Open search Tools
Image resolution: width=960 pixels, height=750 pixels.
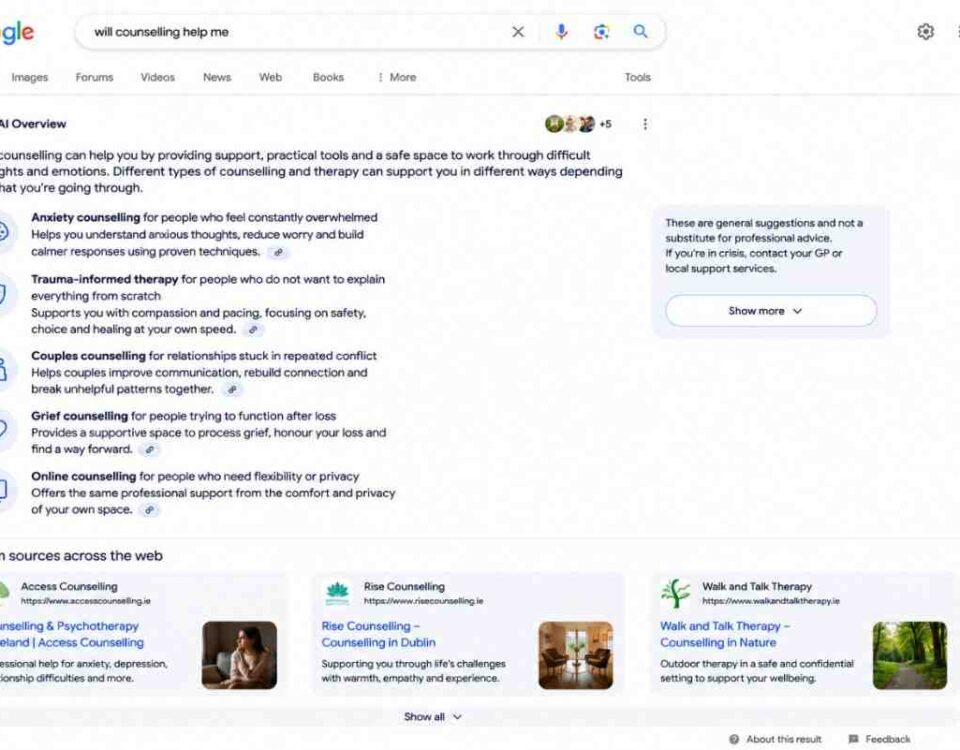(x=637, y=77)
